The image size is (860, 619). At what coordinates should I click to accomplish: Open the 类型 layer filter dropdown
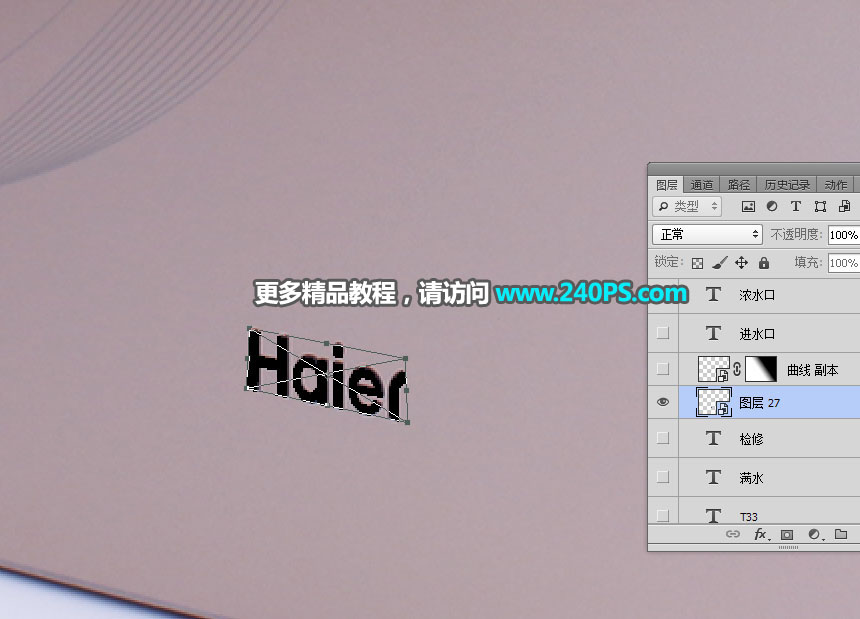(x=687, y=206)
